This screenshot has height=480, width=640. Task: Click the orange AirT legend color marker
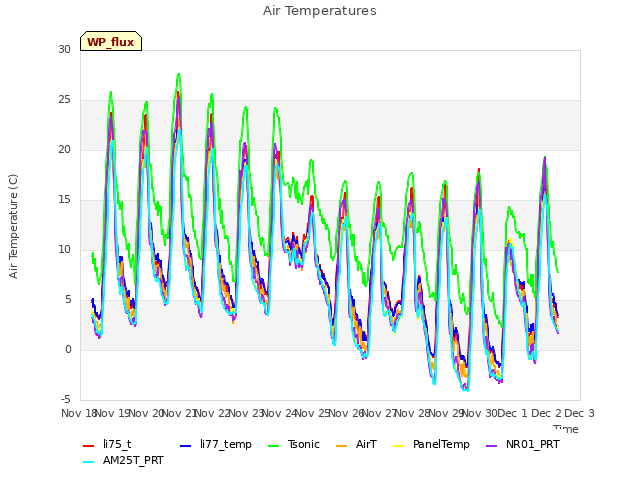point(342,446)
